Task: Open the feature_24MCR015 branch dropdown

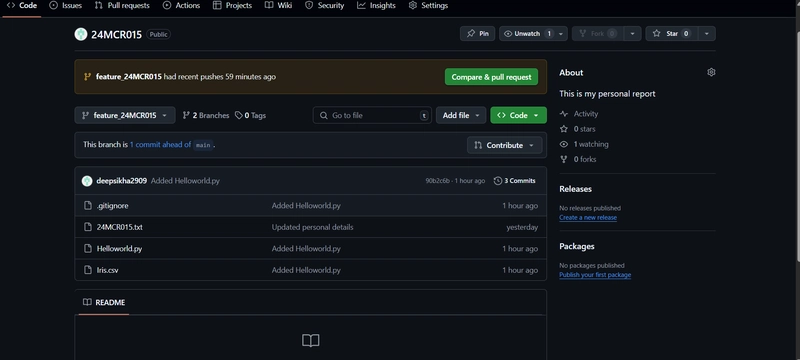Action: click(125, 115)
